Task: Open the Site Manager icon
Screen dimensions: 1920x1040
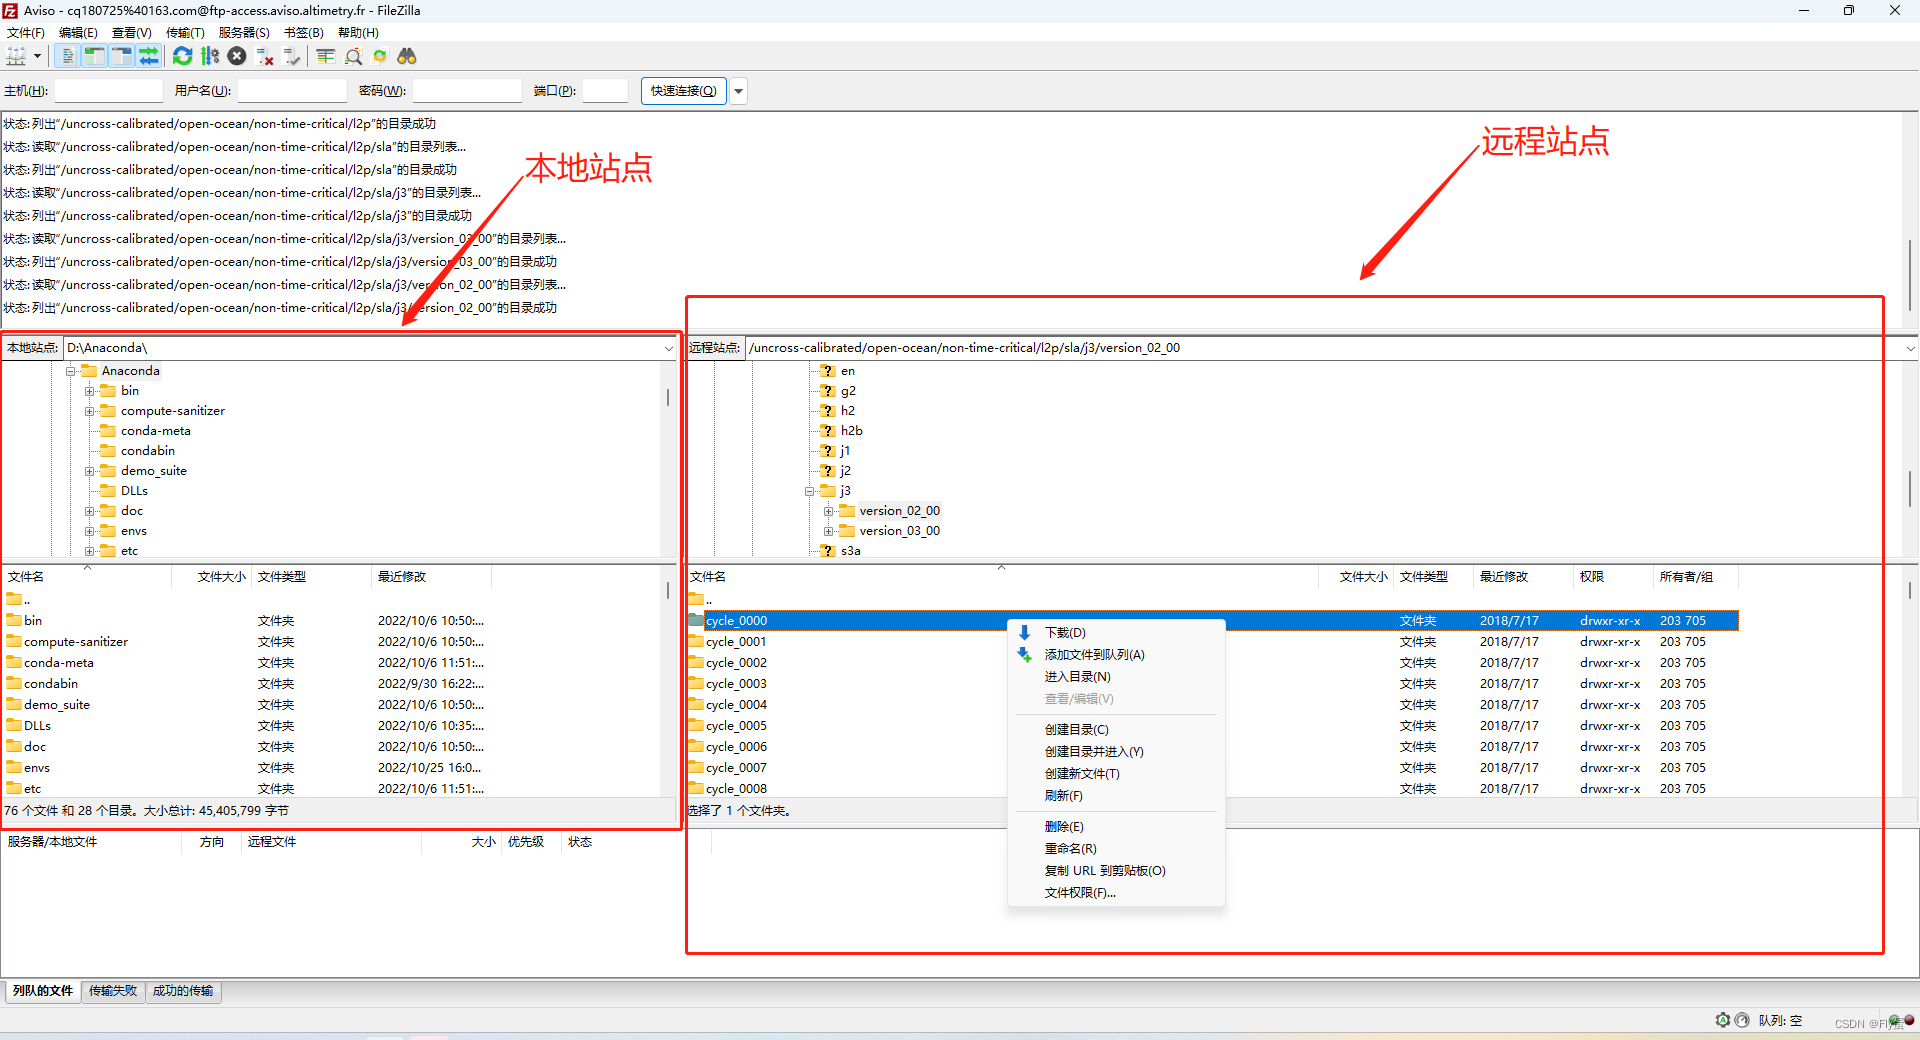Action: (16, 56)
